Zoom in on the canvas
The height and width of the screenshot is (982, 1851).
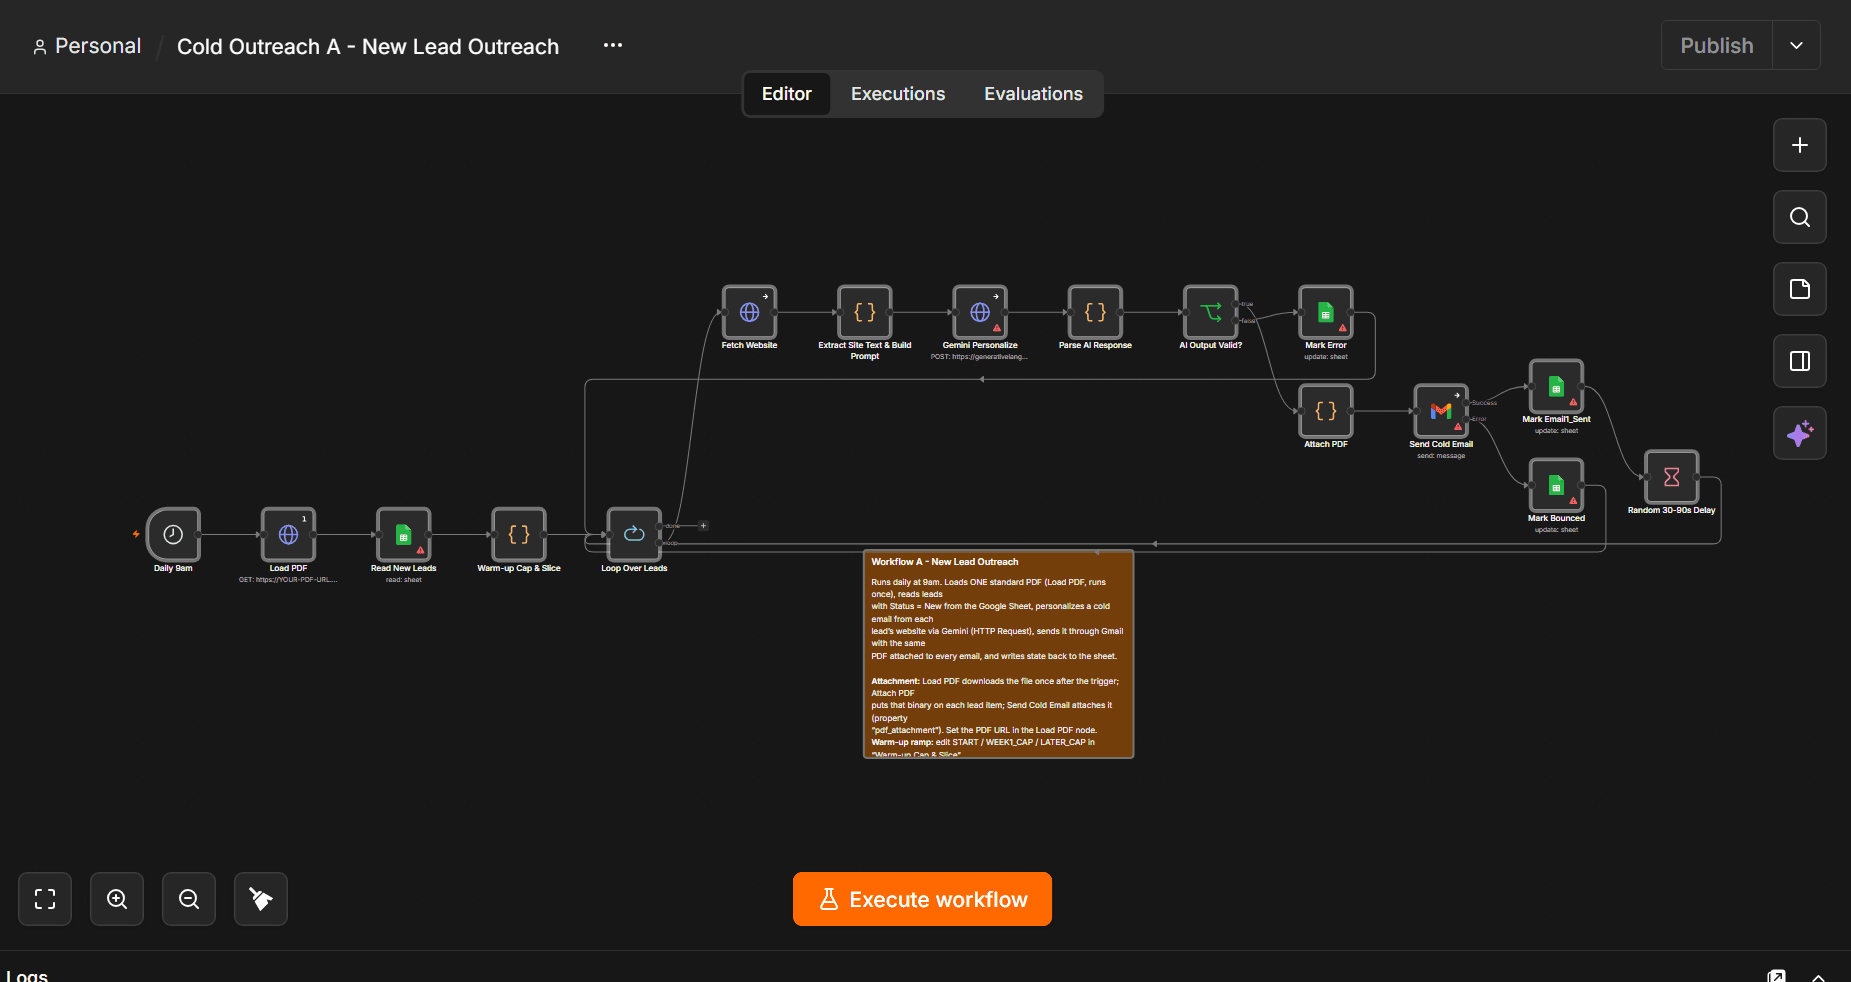(117, 899)
